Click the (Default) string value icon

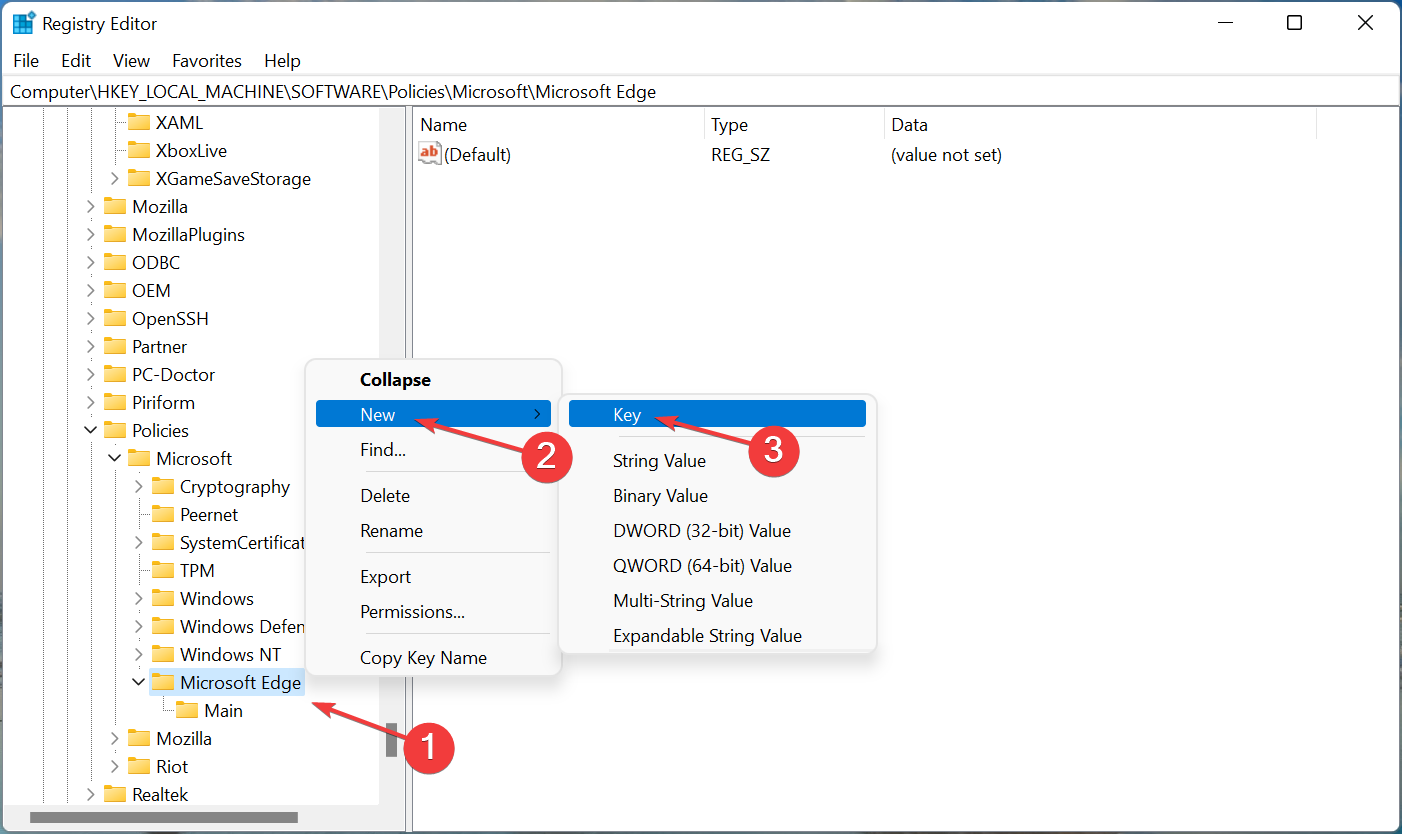(x=430, y=154)
